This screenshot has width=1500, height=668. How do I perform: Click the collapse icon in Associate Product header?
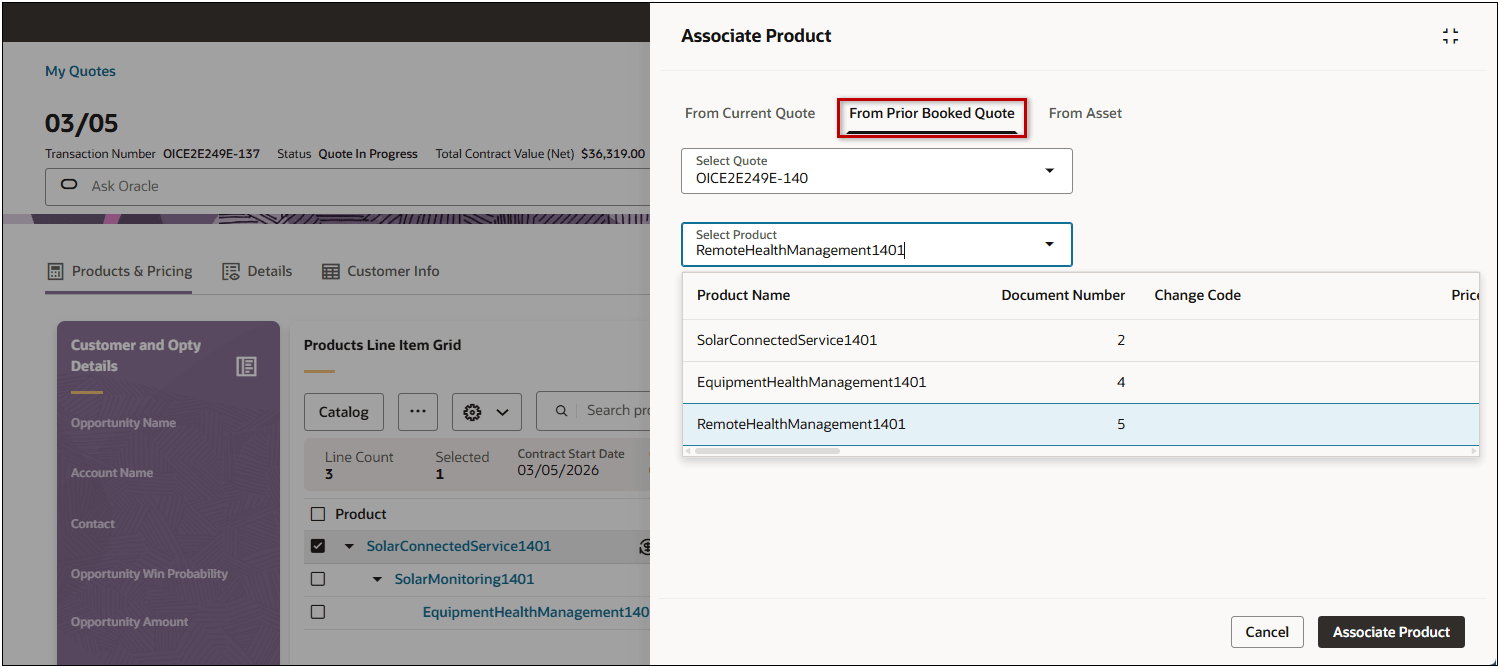[x=1450, y=36]
